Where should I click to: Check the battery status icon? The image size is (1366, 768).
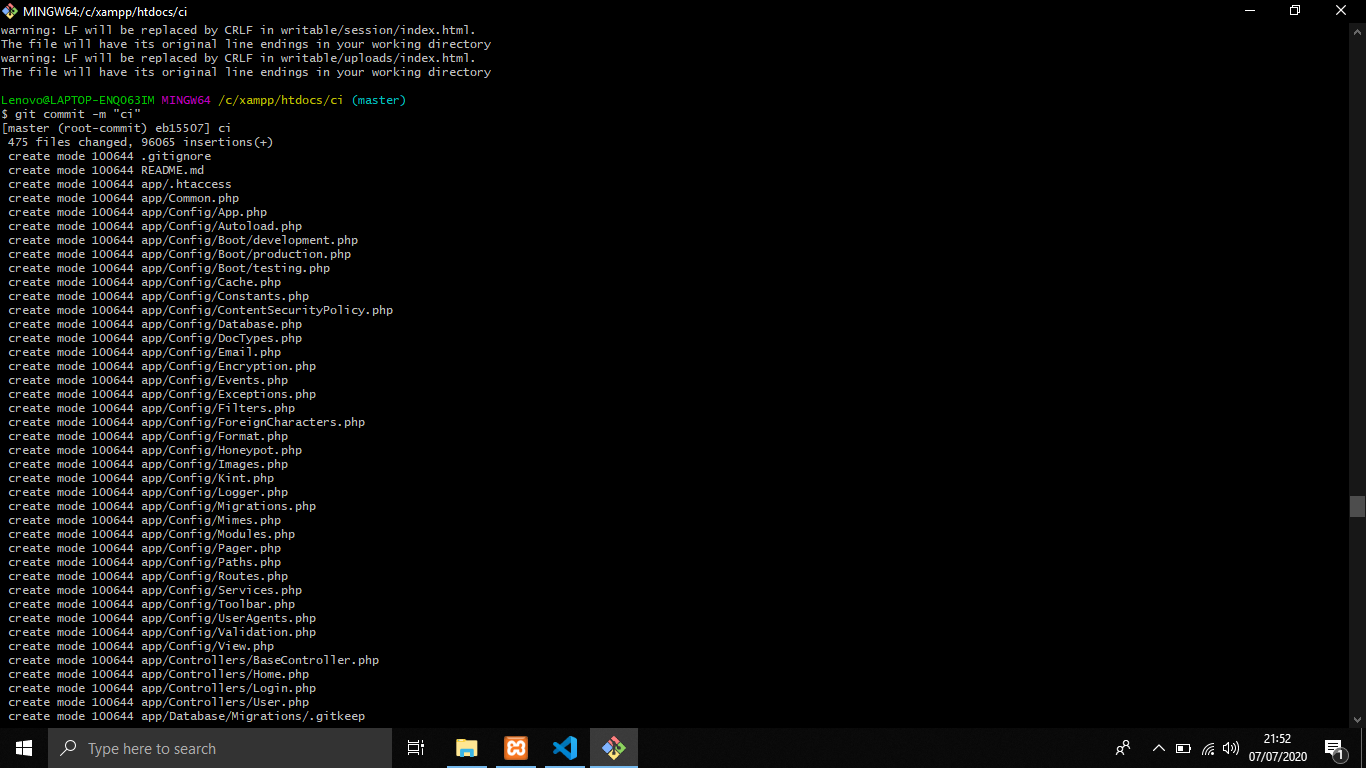[x=1183, y=748]
